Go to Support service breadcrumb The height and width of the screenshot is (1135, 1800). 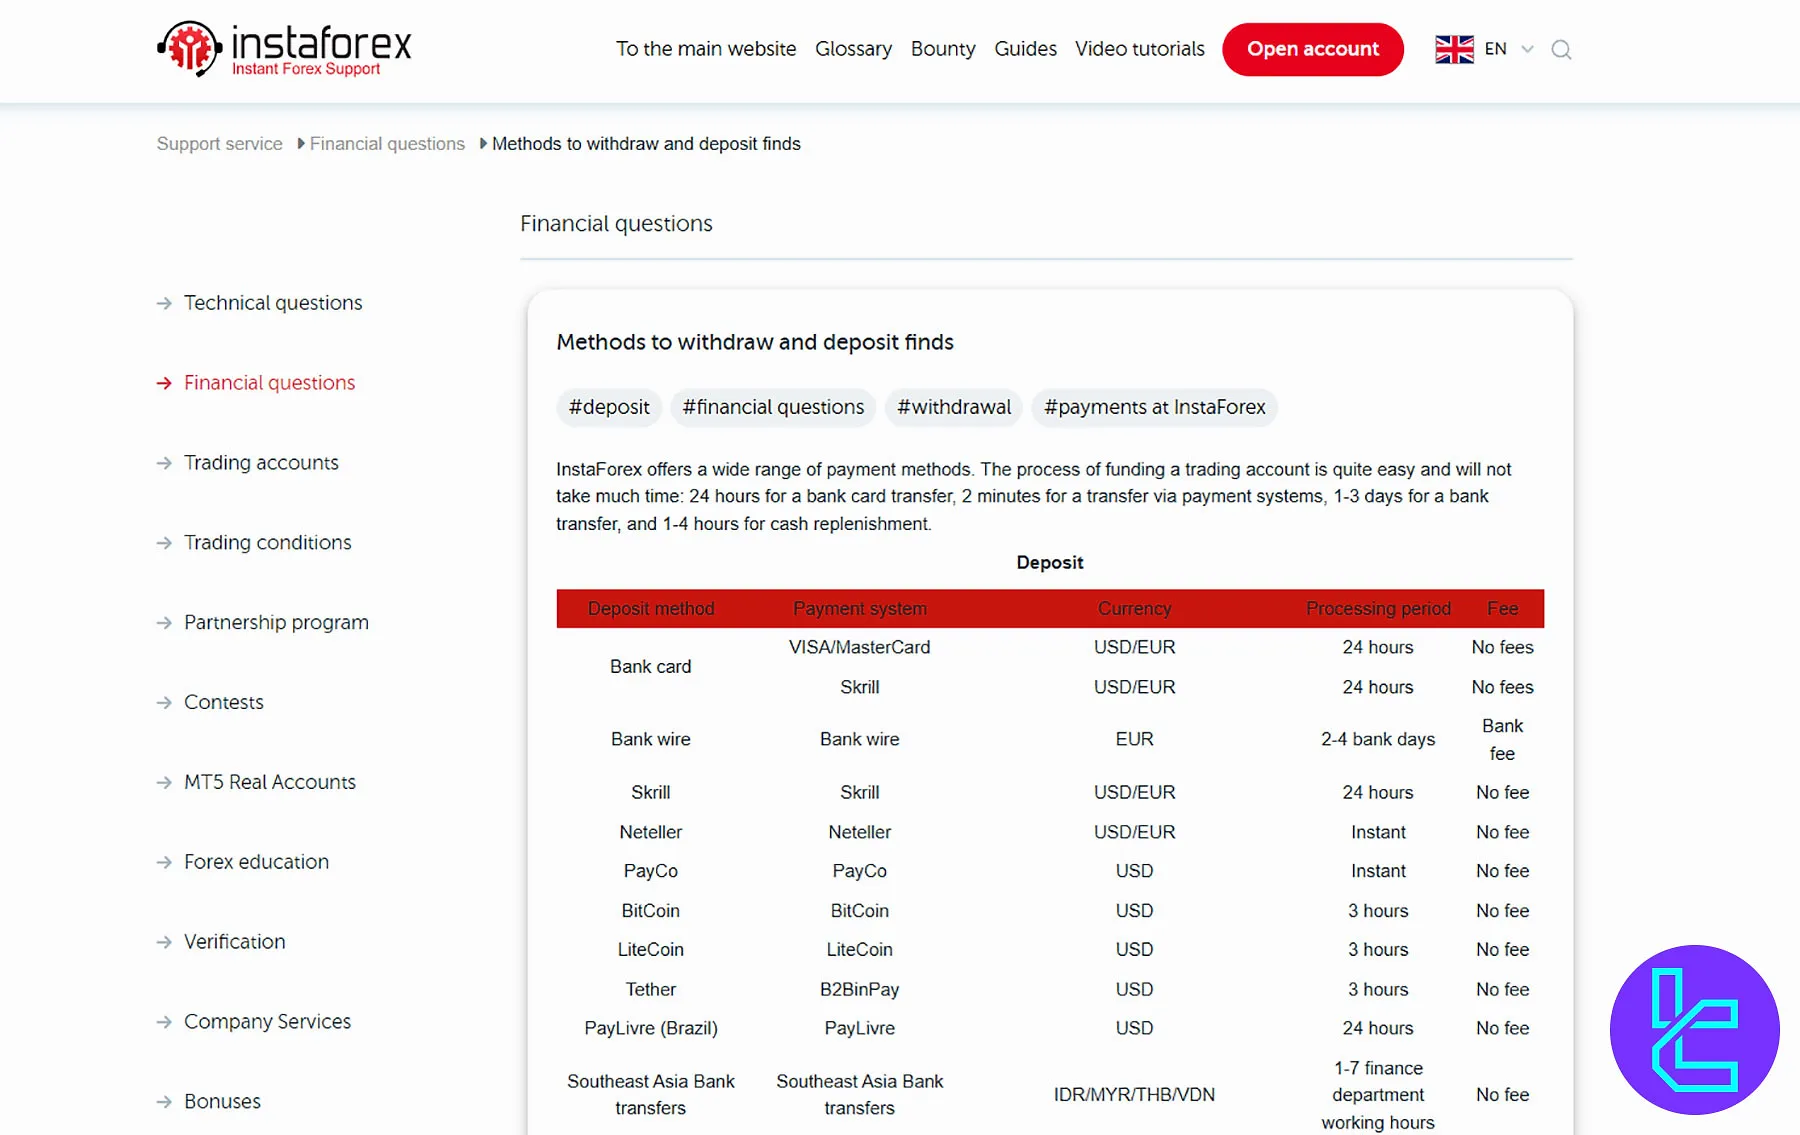[x=219, y=144]
